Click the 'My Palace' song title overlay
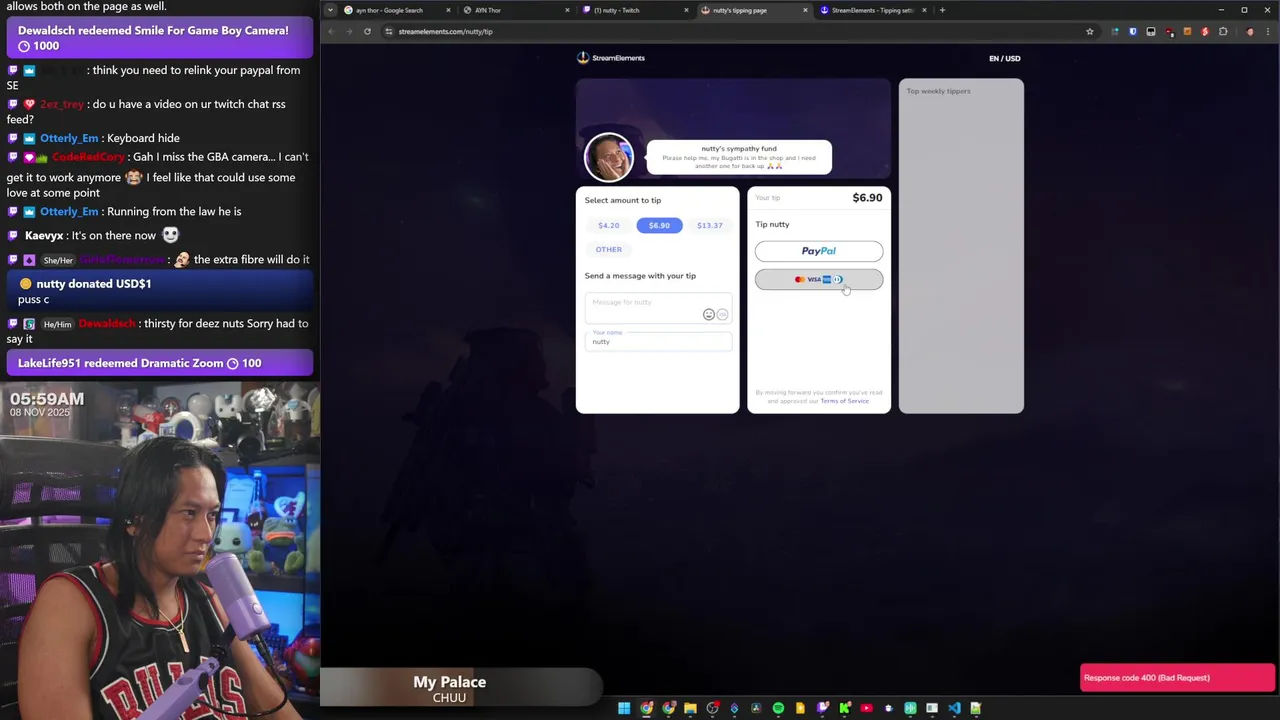The image size is (1280, 720). click(450, 682)
